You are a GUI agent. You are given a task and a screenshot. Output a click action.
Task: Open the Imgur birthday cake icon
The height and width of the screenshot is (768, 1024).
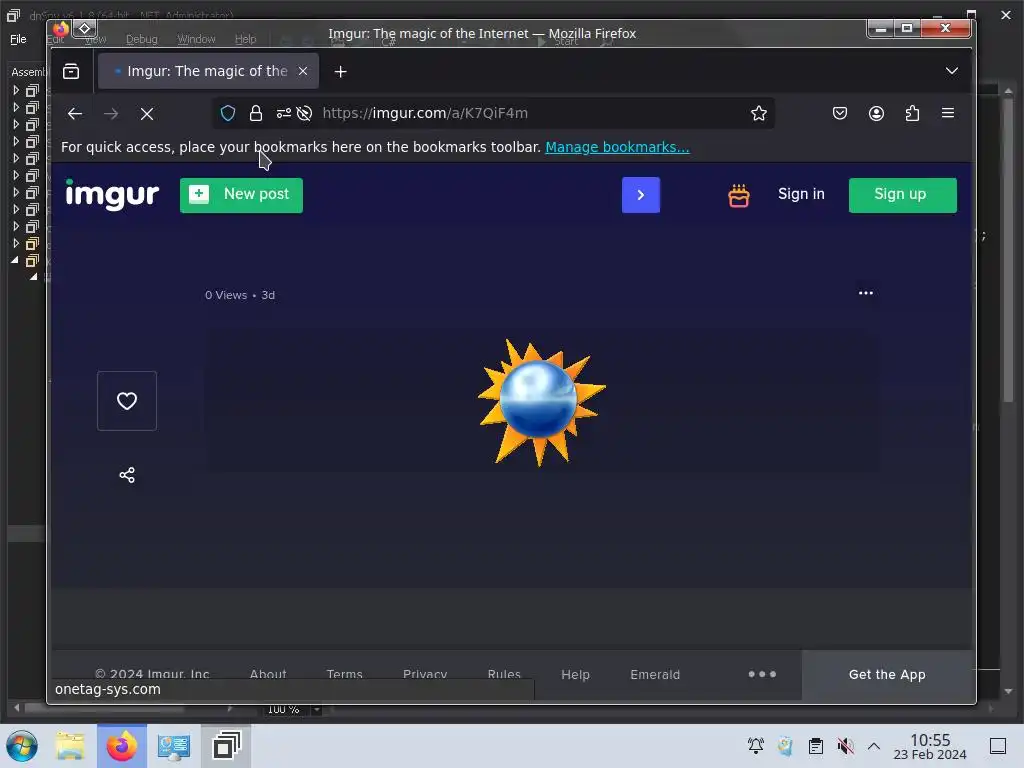coord(739,195)
